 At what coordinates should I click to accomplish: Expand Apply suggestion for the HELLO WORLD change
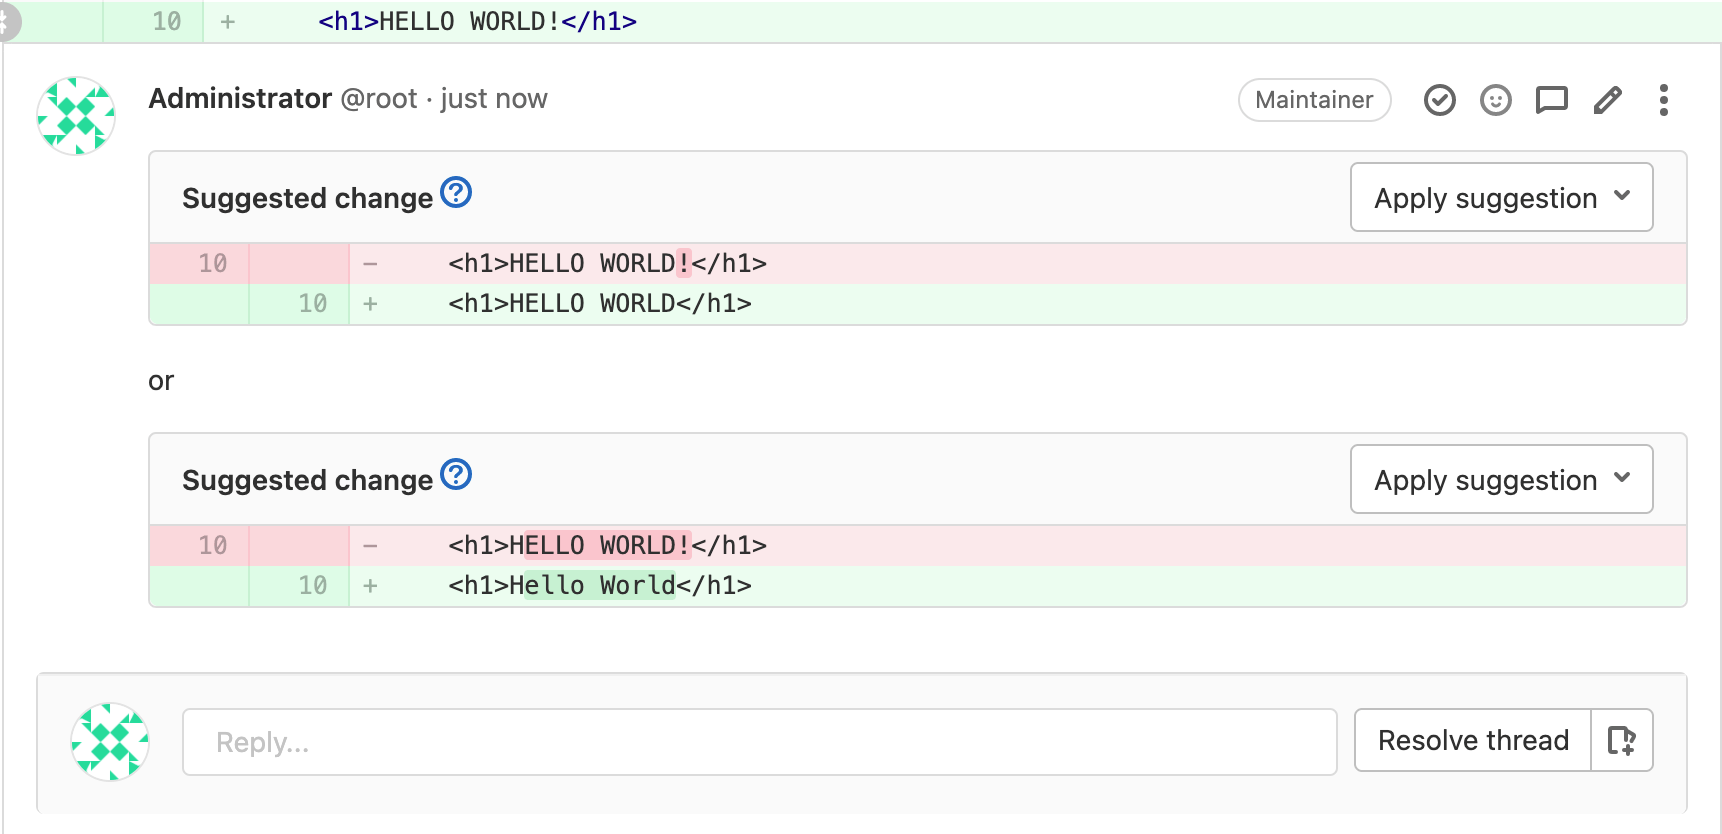pyautogui.click(x=1501, y=198)
